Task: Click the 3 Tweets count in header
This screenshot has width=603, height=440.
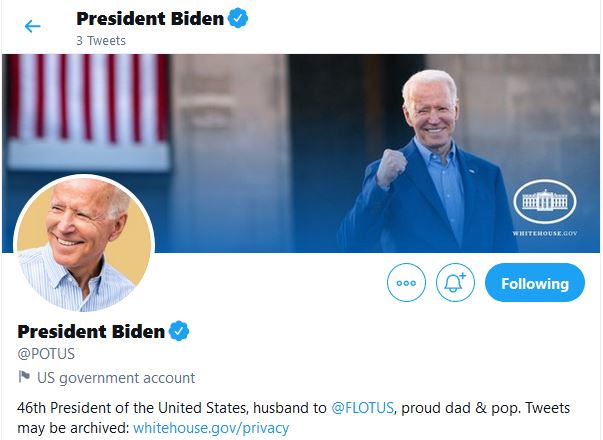Action: 100,40
